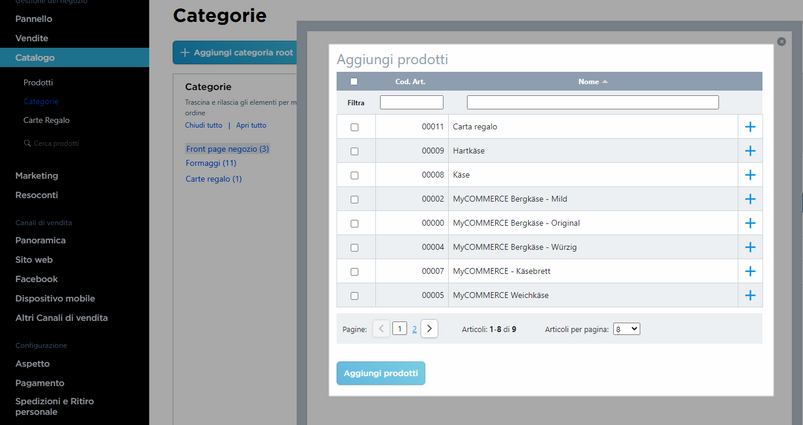Tick checkbox for Bergkäse - Mild
The image size is (803, 425).
coord(354,199)
